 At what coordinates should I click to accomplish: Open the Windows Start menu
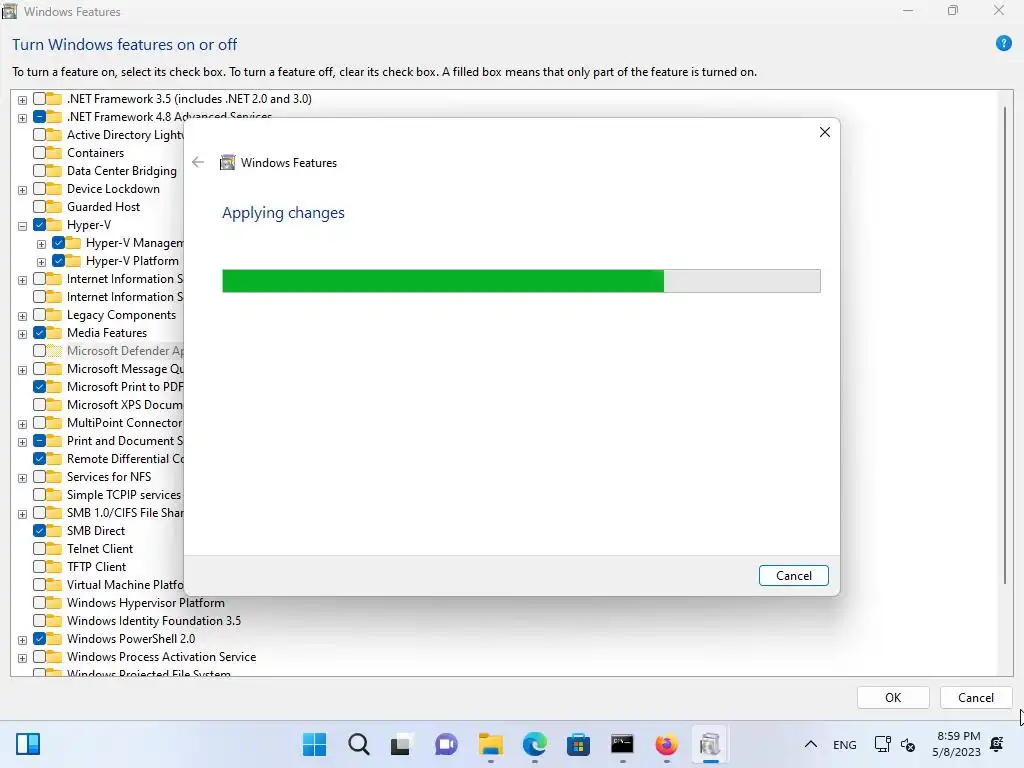(x=314, y=744)
